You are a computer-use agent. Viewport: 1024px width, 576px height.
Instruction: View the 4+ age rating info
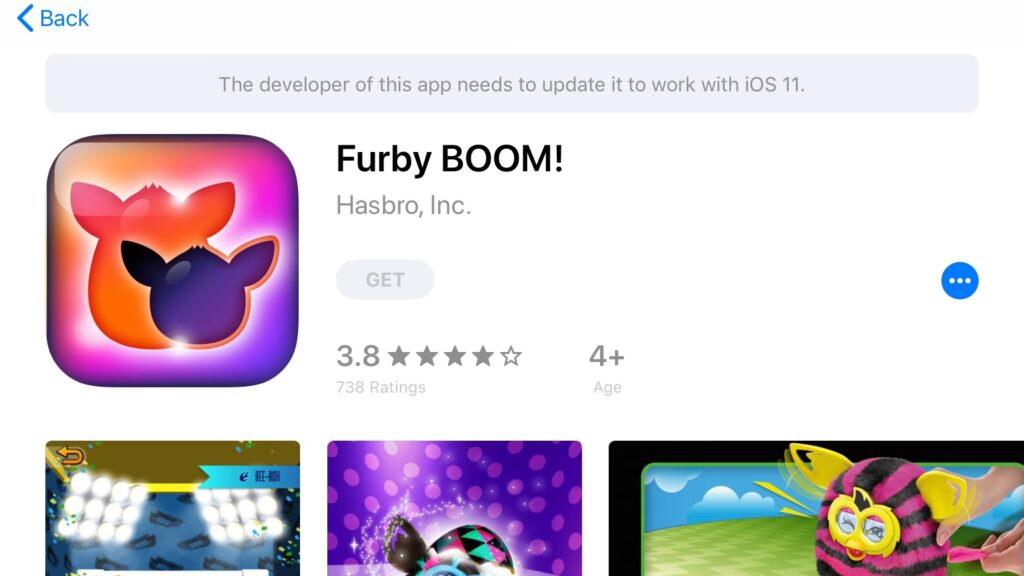click(x=607, y=357)
